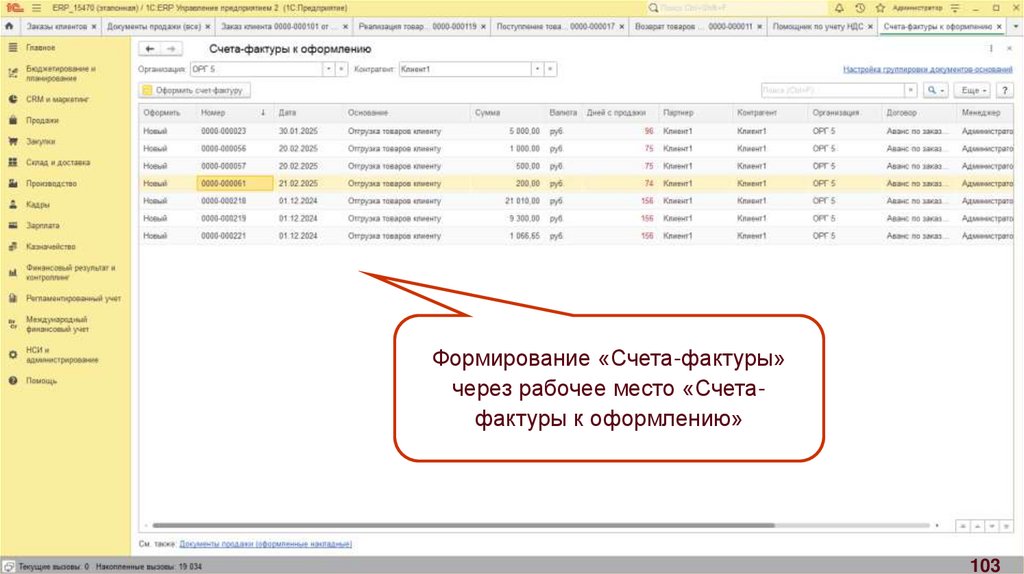Go forward with the right arrow button

(x=171, y=49)
